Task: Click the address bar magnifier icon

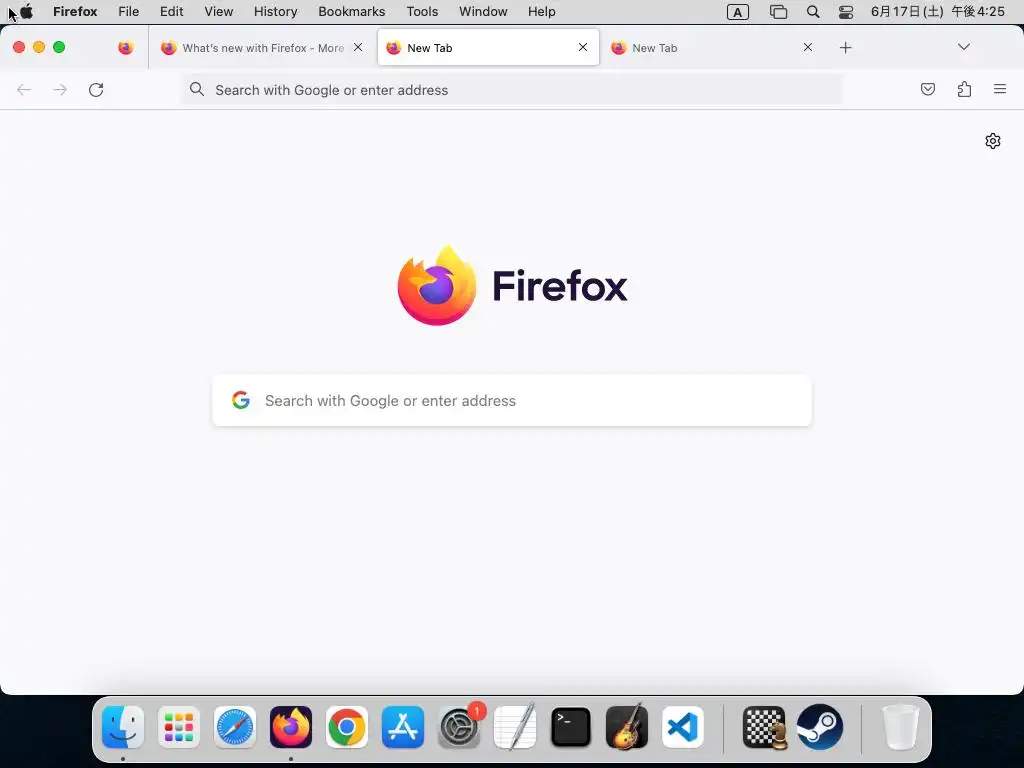Action: point(197,89)
